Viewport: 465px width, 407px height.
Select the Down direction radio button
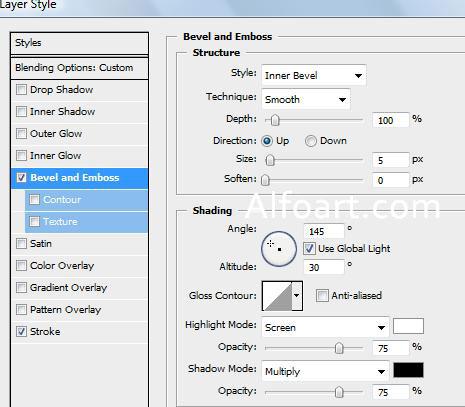tap(311, 141)
